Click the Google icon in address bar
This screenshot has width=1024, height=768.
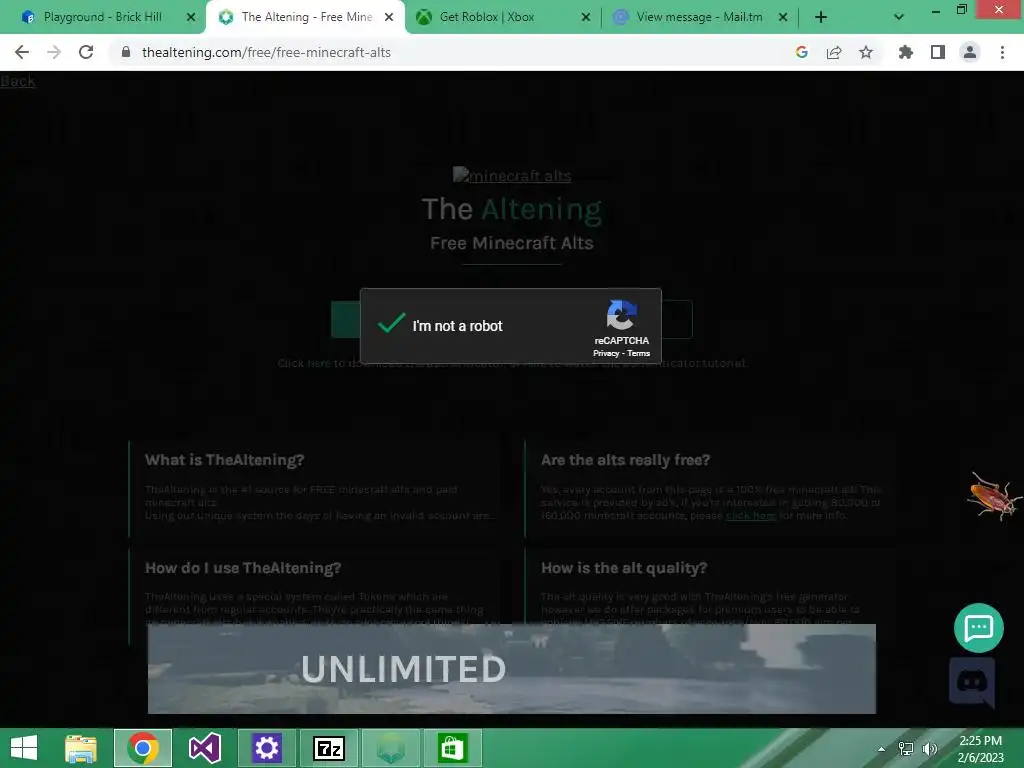pos(802,52)
